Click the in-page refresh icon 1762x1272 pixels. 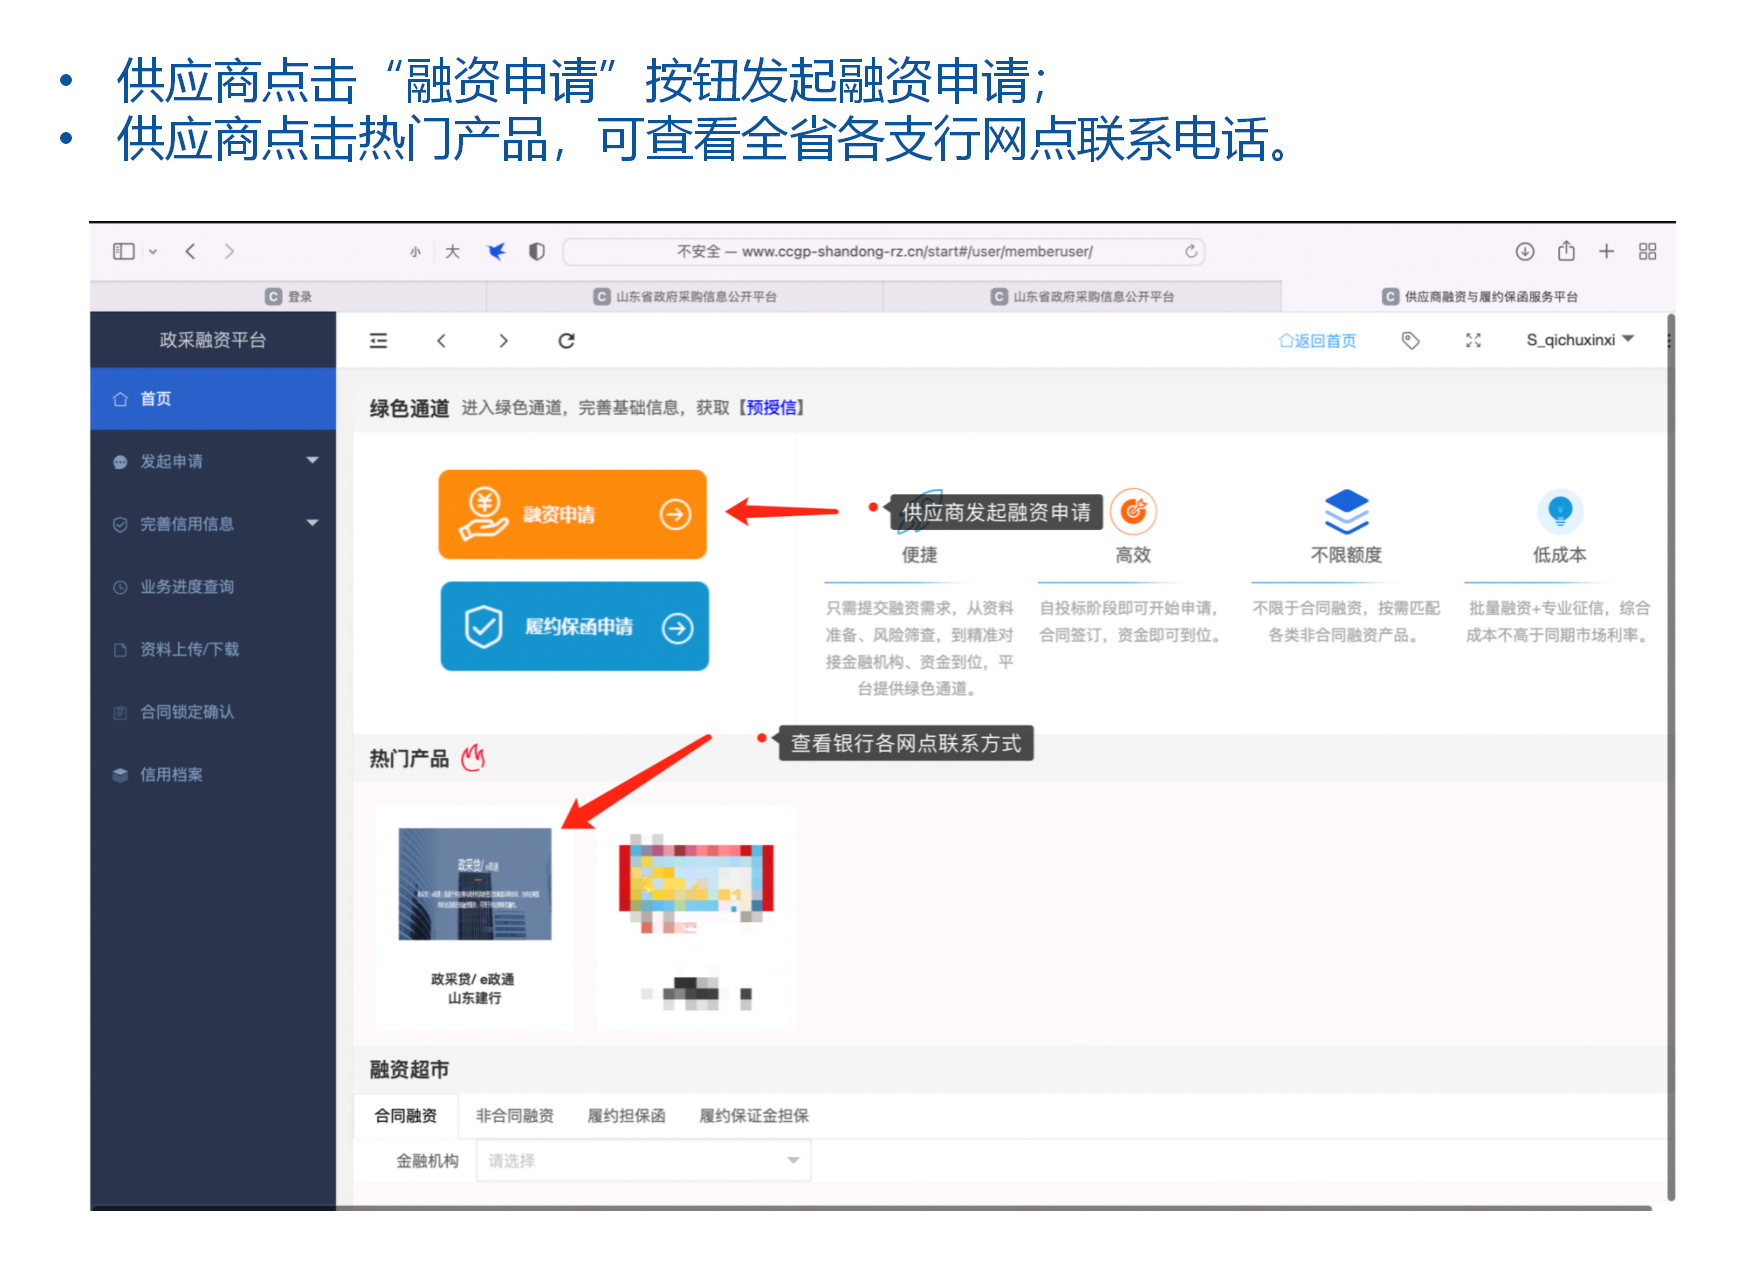coord(566,341)
